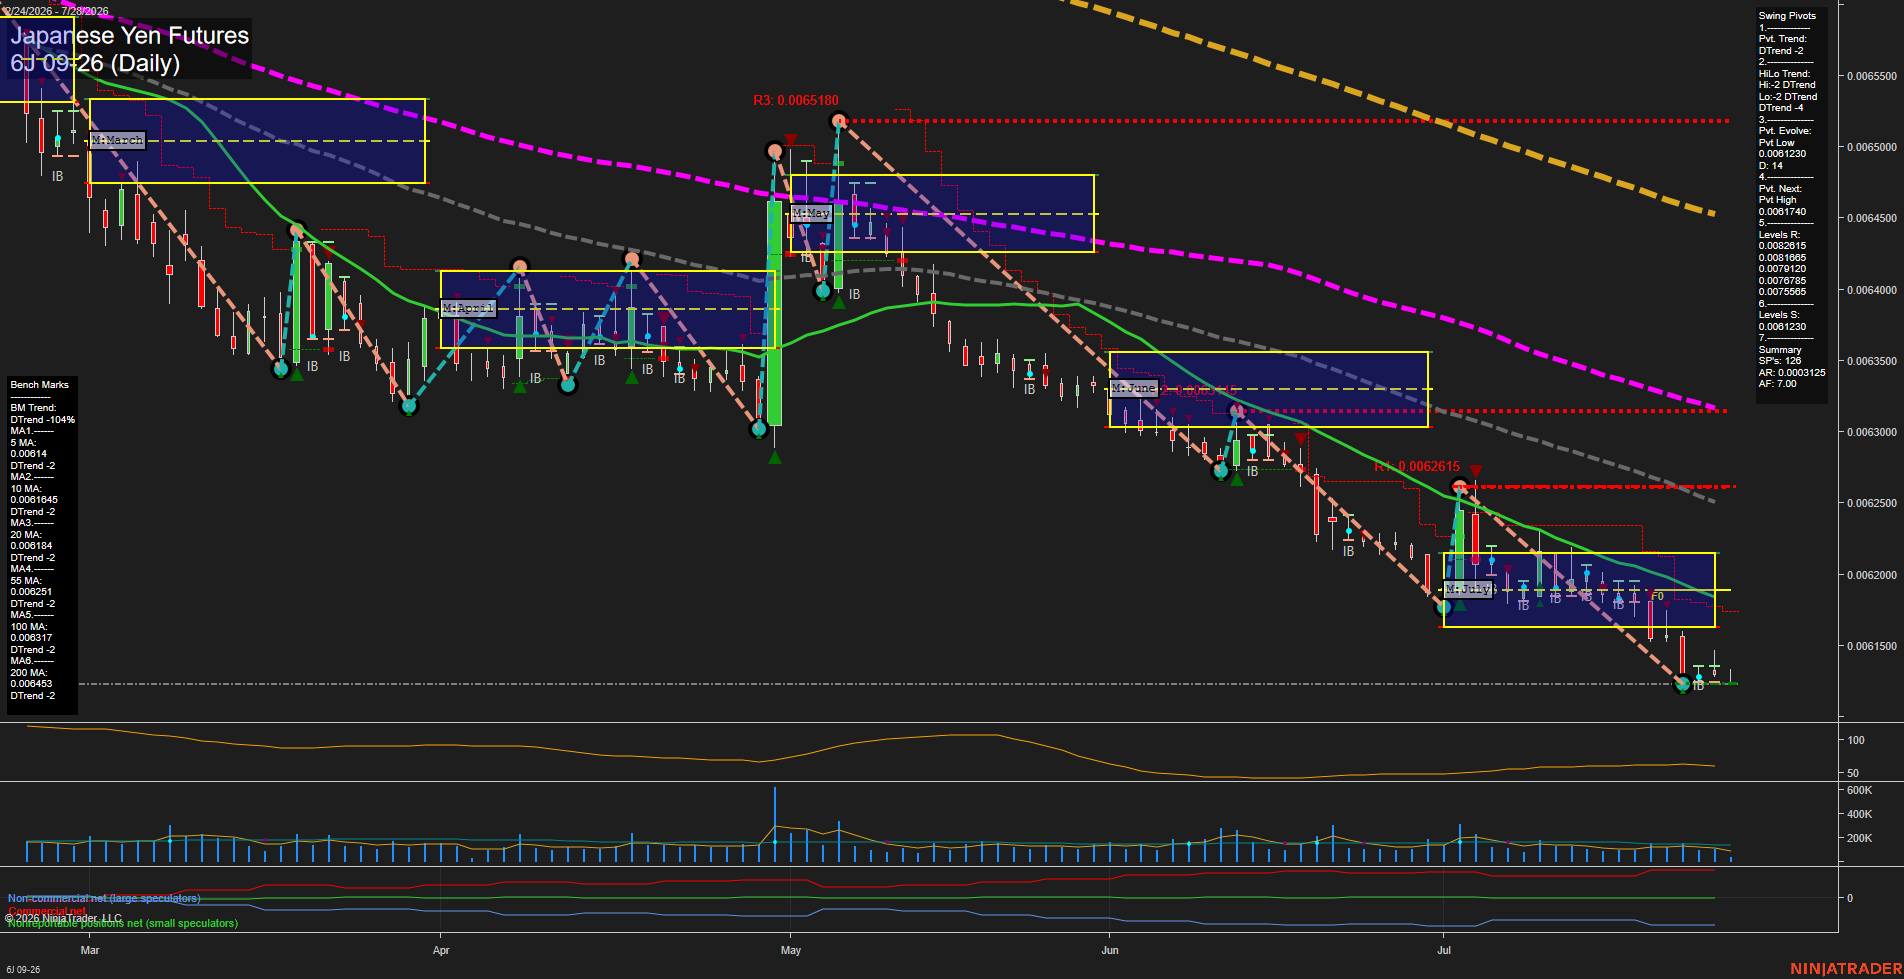Image resolution: width=1904 pixels, height=979 pixels.
Task: Click the 0.0061500 price axis label
Action: (1871, 647)
